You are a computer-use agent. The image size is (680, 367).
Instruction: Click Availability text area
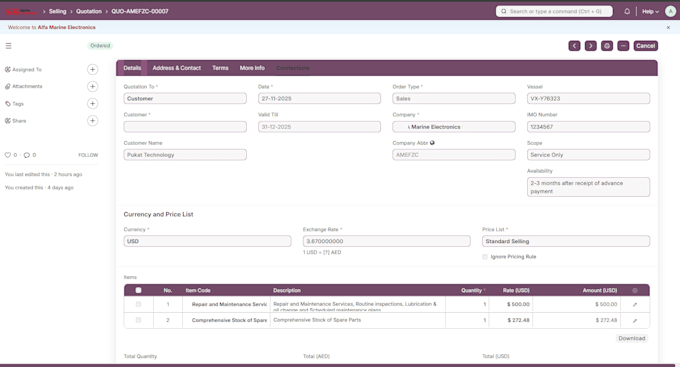point(588,187)
